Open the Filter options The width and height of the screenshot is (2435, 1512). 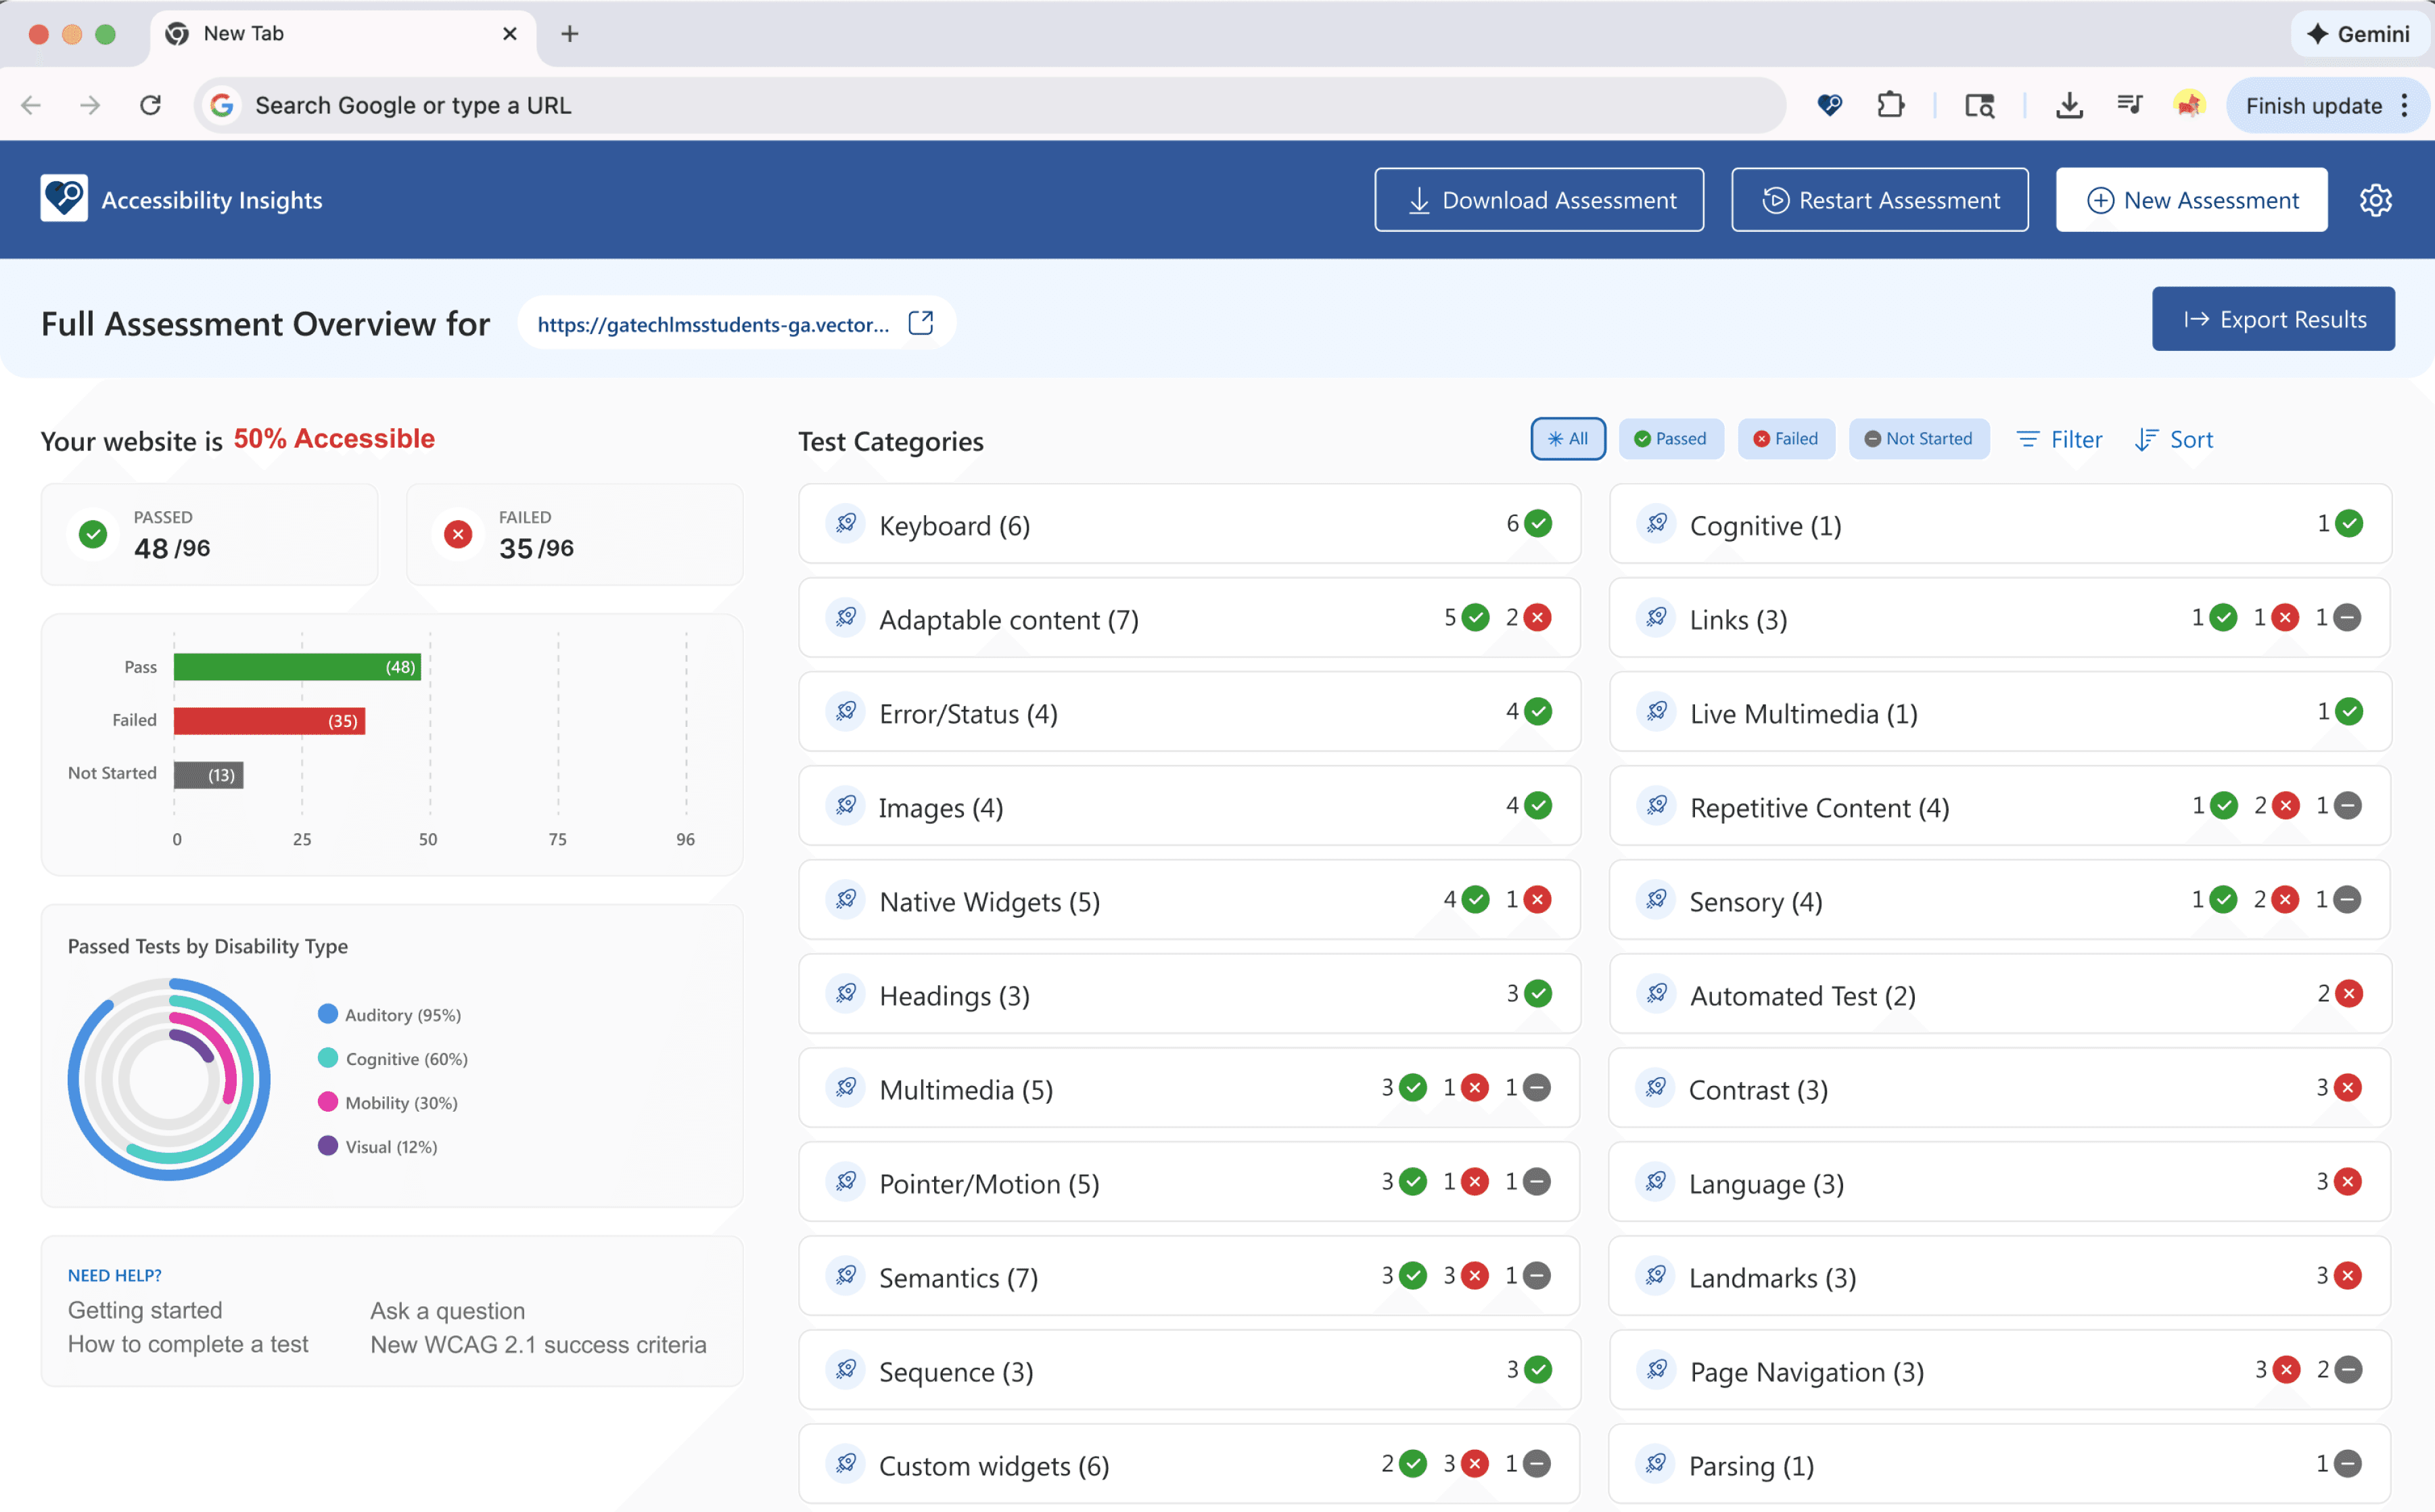[x=2059, y=439]
